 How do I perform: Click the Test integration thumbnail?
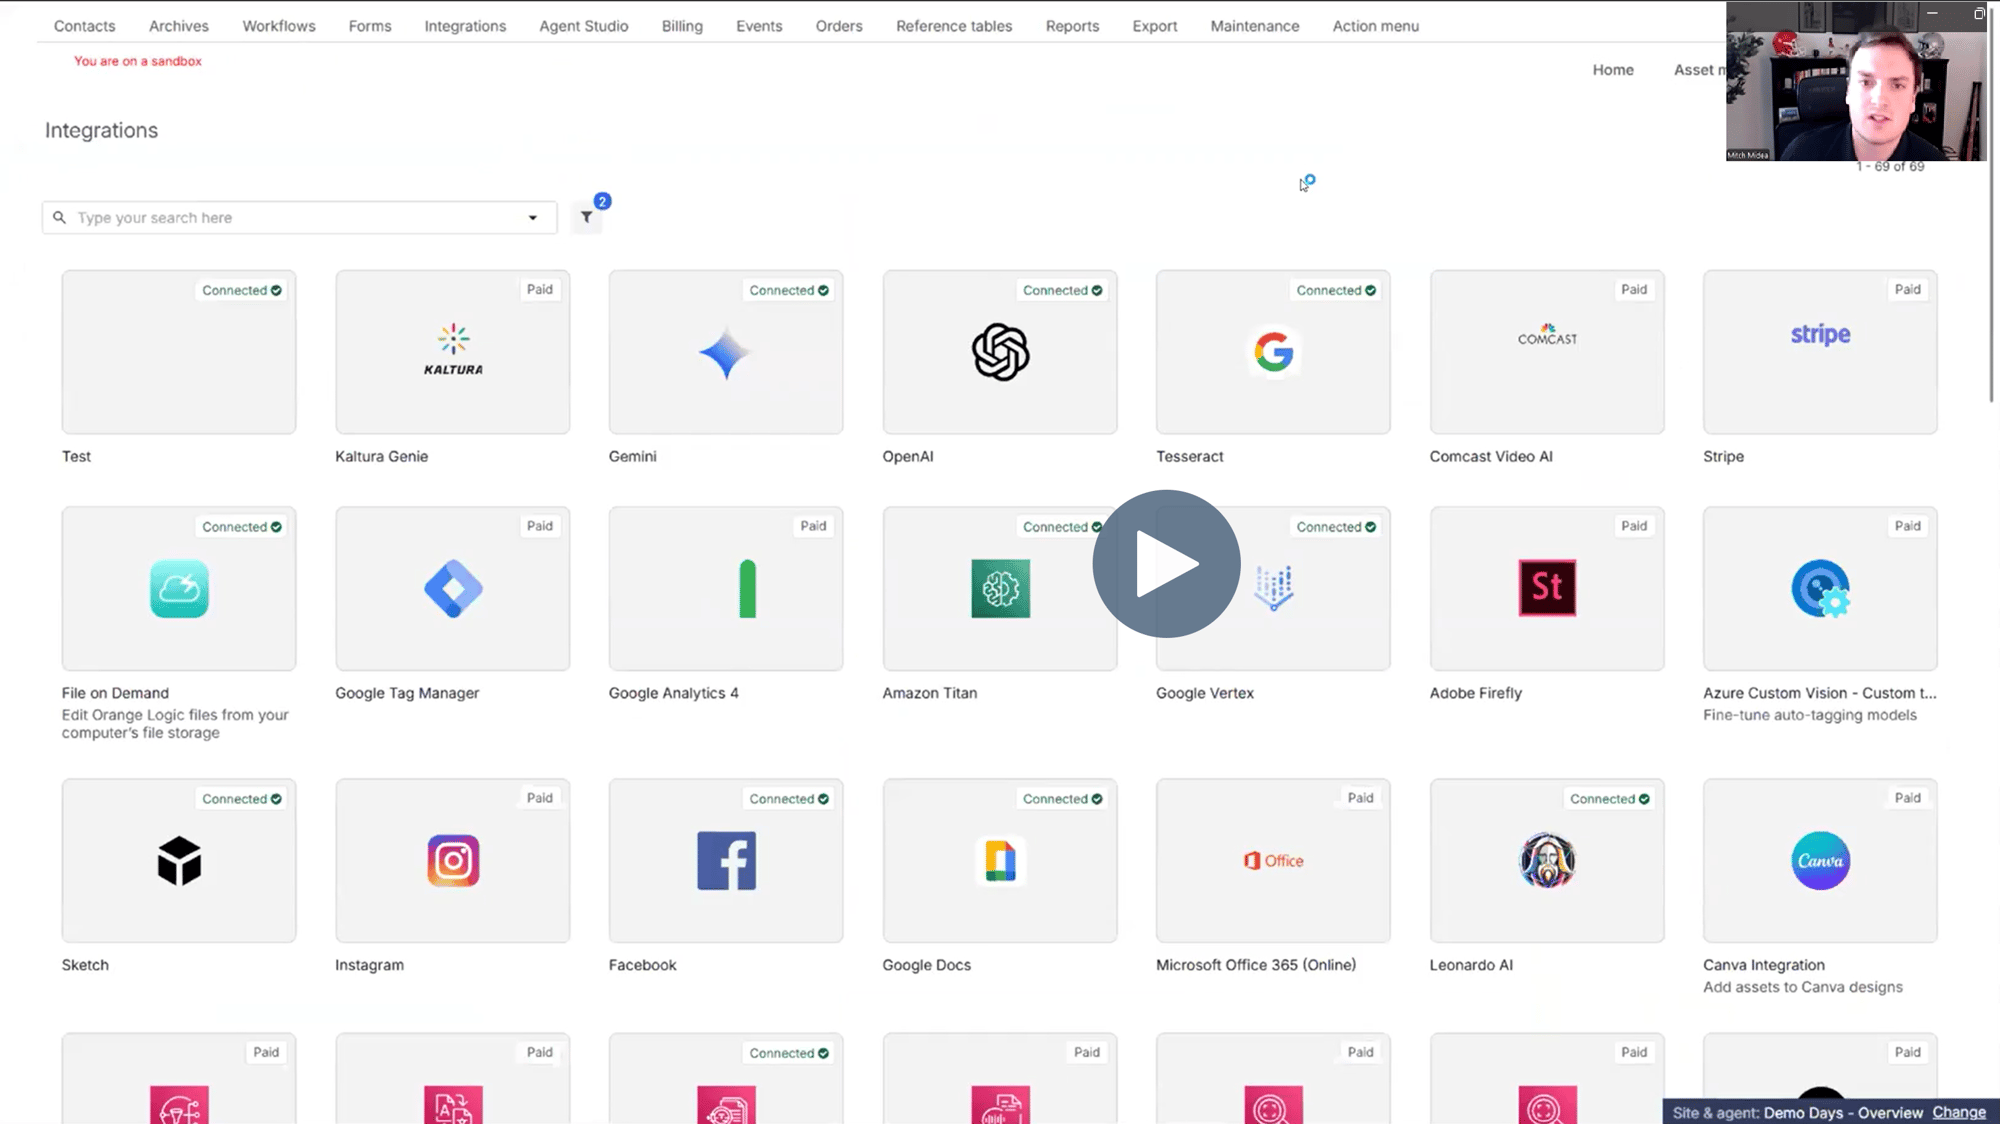(179, 352)
